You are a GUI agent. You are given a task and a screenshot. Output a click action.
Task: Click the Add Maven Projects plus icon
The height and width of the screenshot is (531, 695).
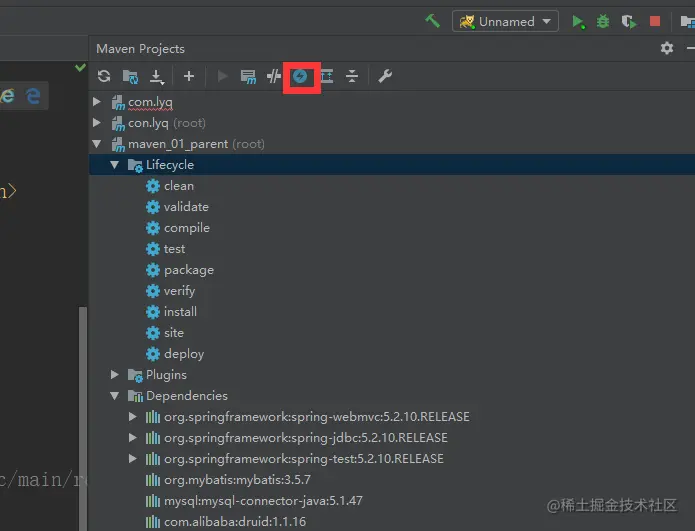tap(189, 76)
